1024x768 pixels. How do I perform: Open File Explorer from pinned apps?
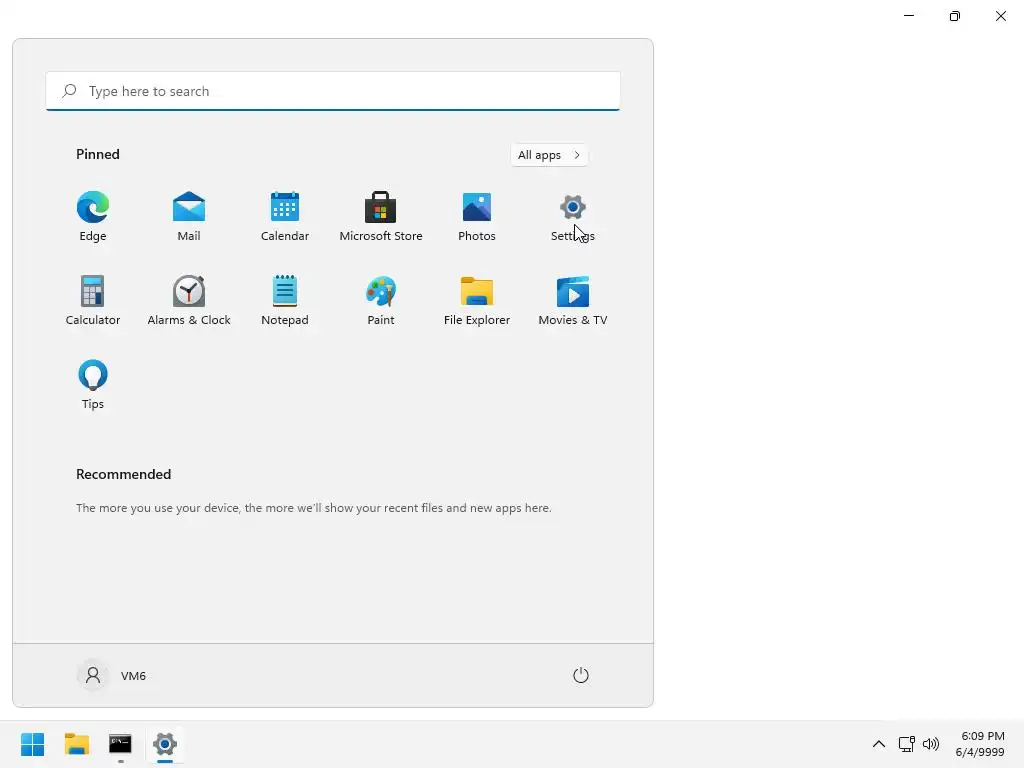pos(477,300)
